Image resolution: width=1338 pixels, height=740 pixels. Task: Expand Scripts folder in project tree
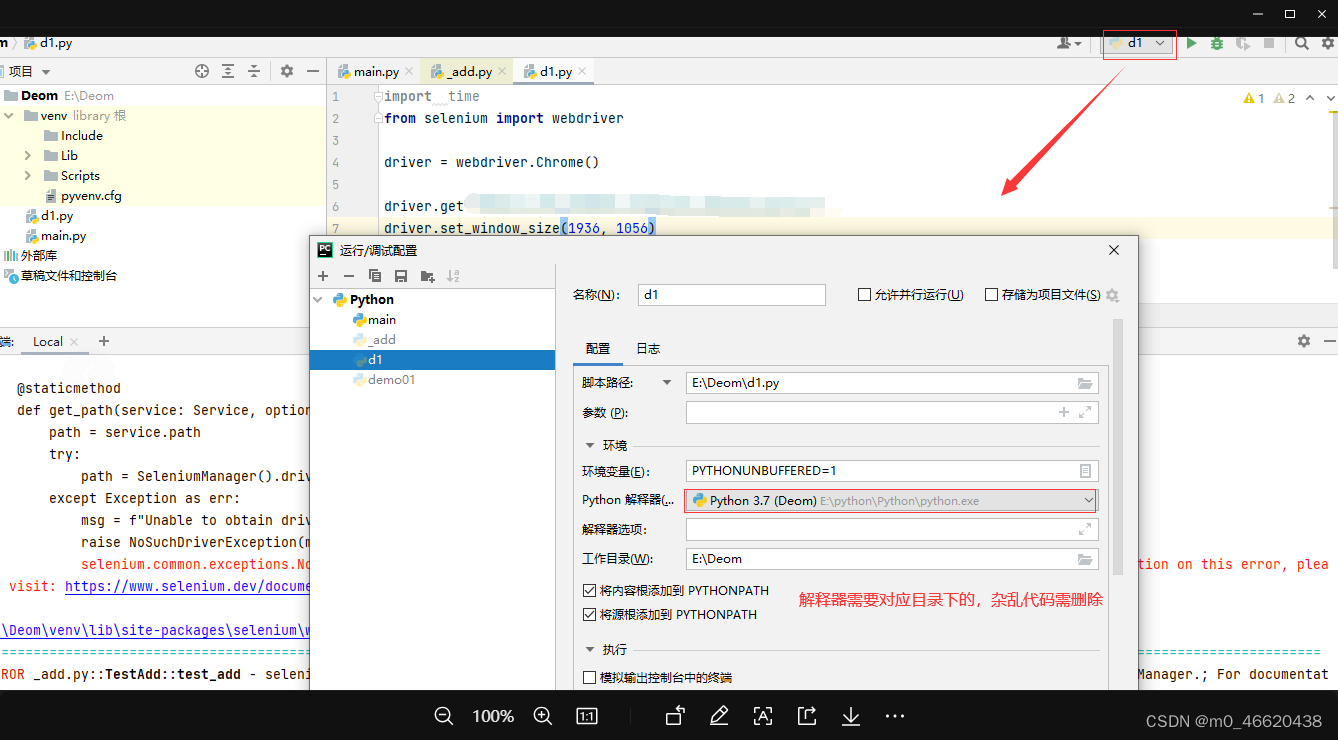pos(28,176)
